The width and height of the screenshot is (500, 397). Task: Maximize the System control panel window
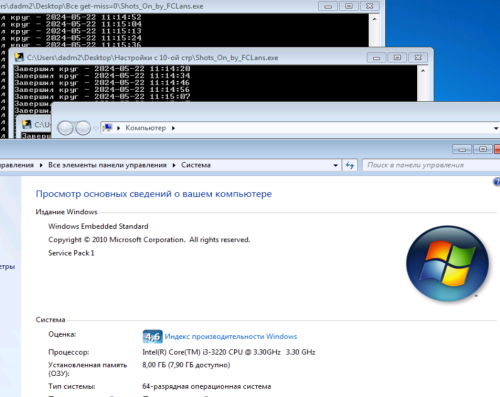[482, 149]
